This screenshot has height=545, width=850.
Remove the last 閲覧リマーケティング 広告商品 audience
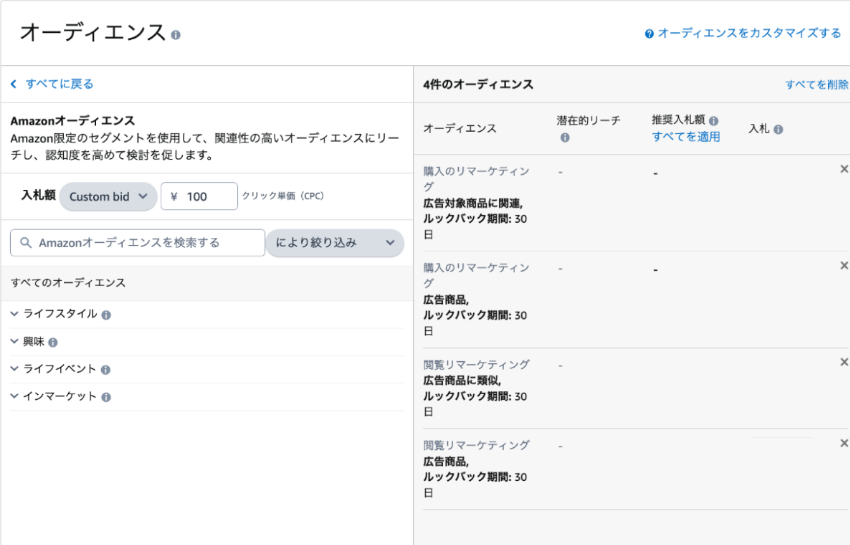click(843, 443)
